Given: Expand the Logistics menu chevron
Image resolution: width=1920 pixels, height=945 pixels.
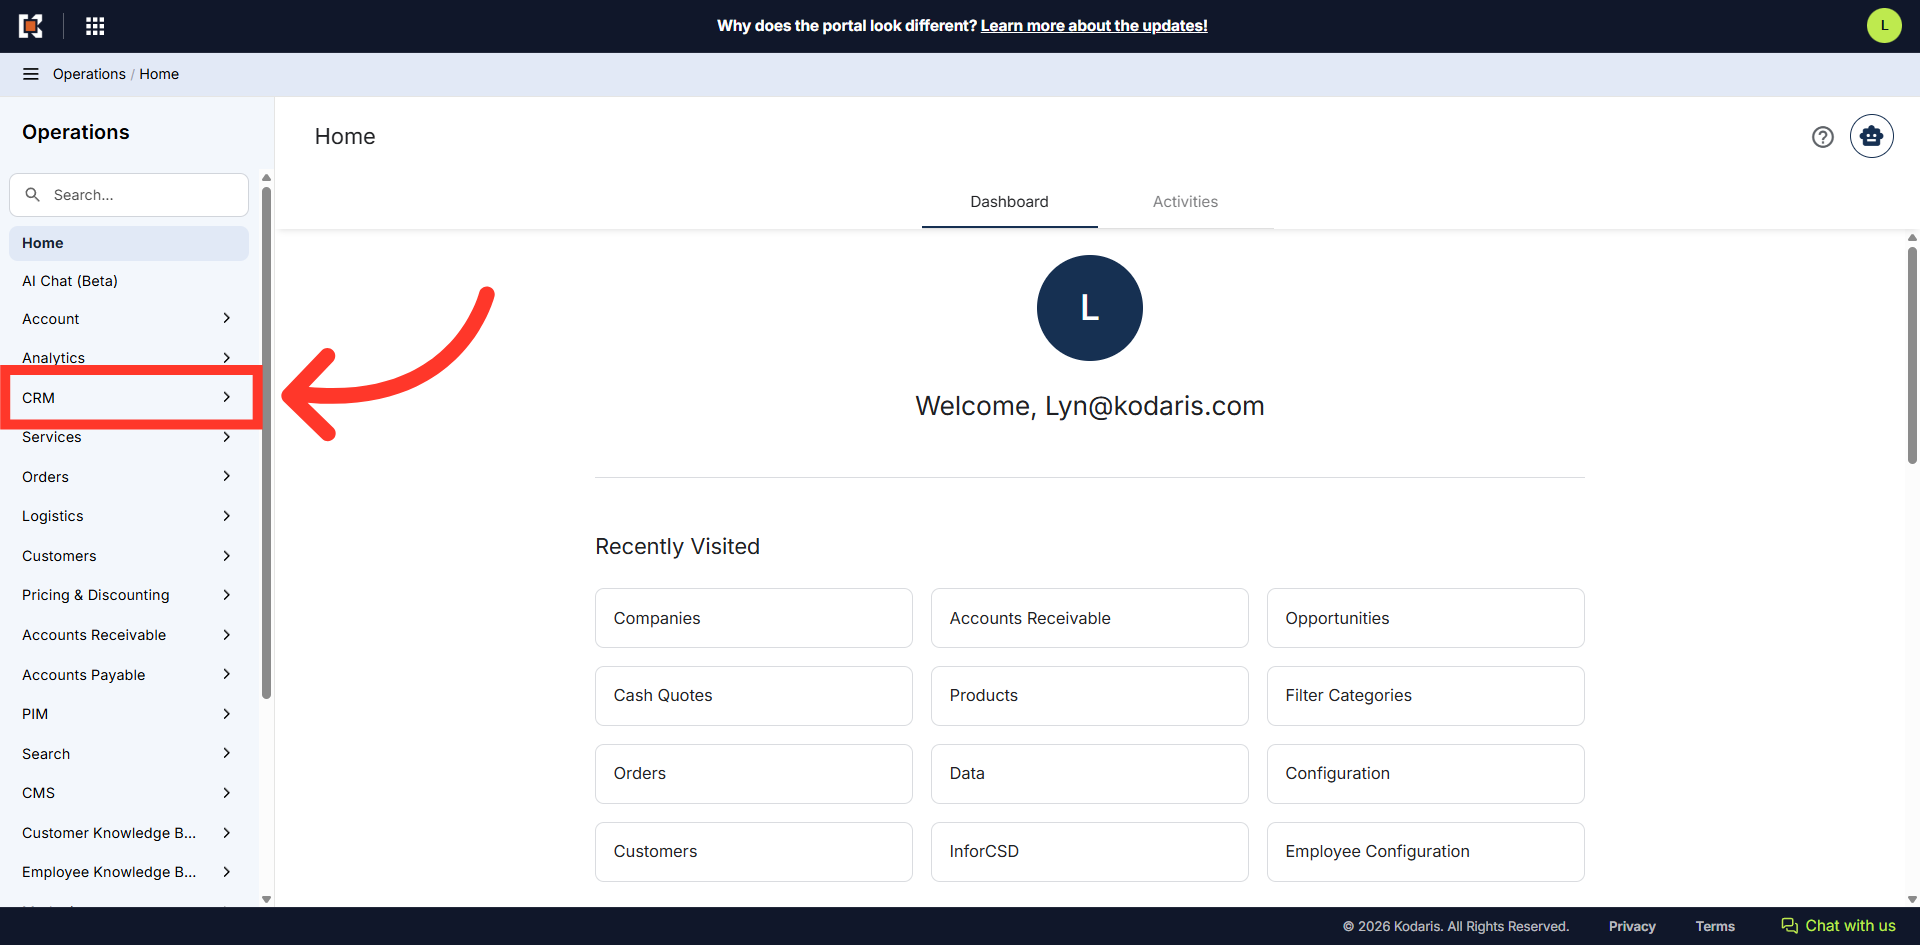Looking at the screenshot, I should 227,516.
